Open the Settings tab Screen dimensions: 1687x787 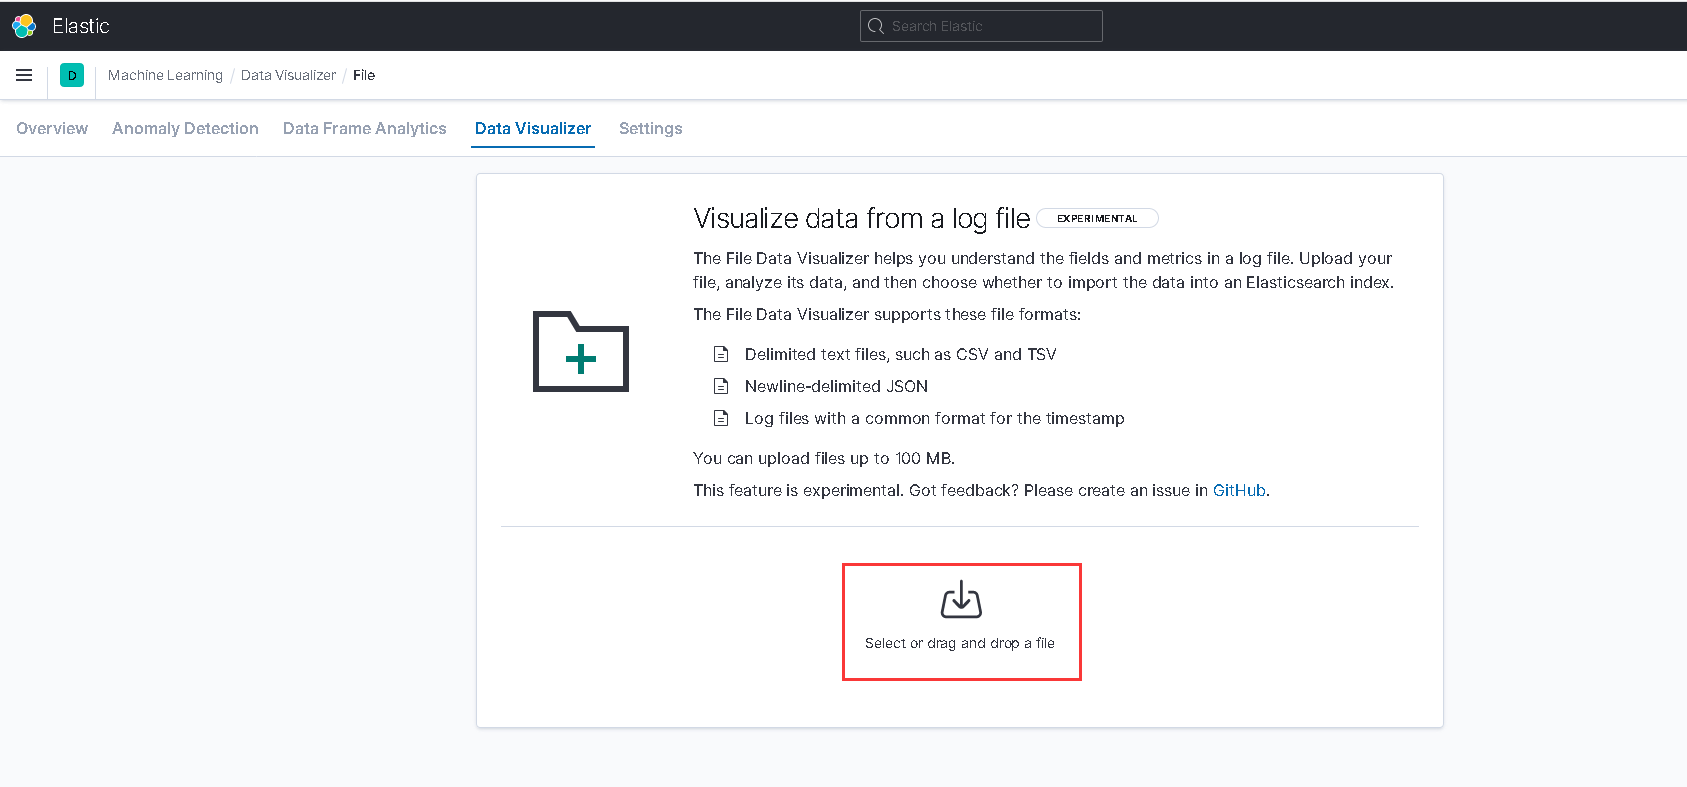650,128
